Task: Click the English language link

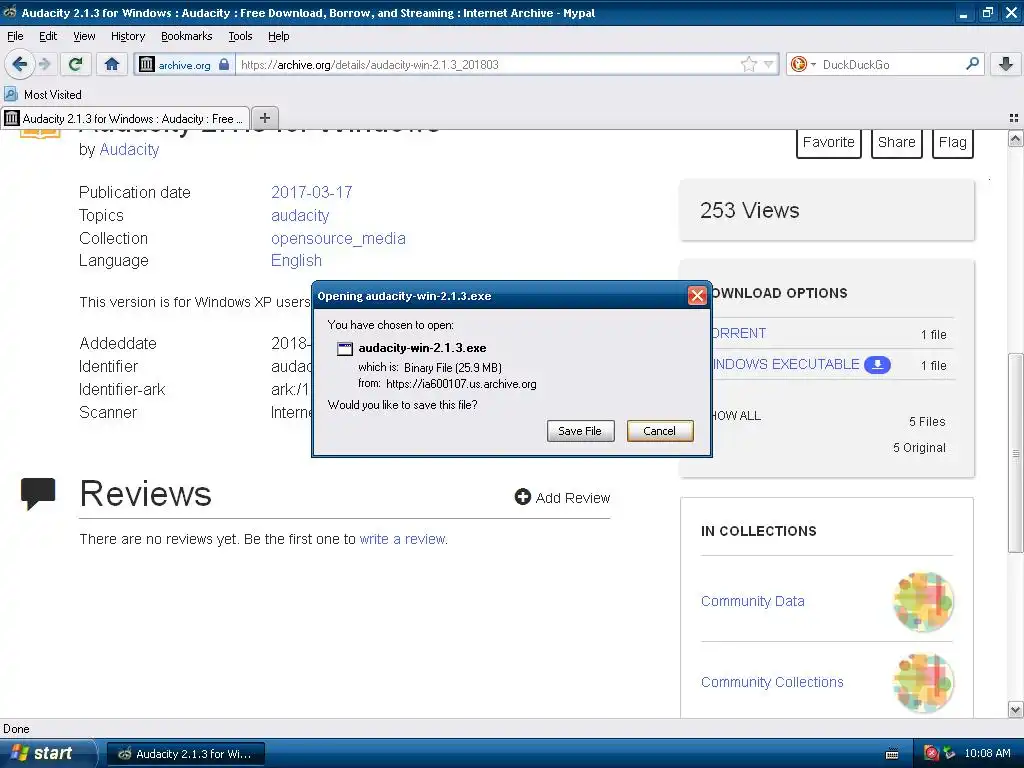Action: tap(296, 261)
